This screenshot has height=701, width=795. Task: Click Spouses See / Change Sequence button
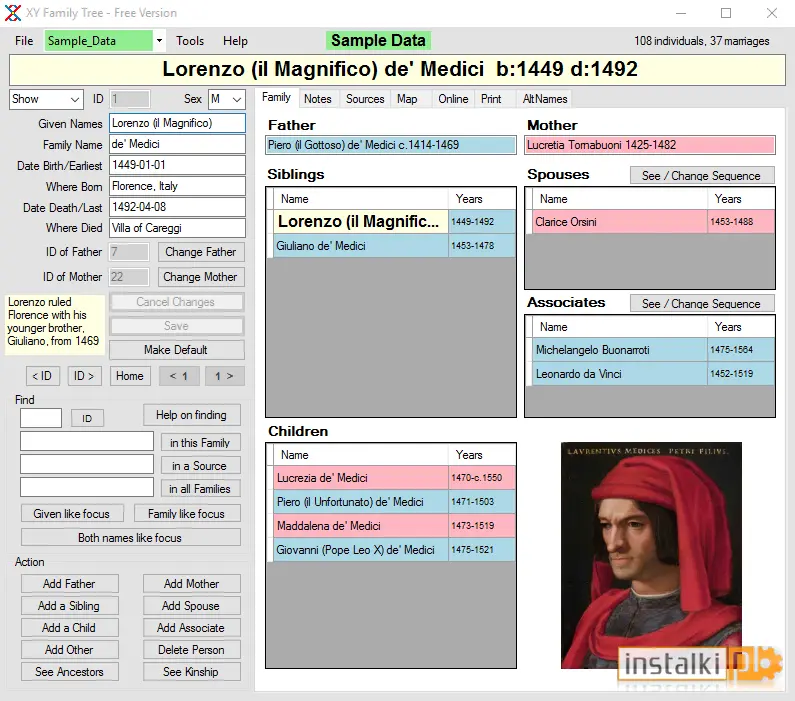click(702, 175)
